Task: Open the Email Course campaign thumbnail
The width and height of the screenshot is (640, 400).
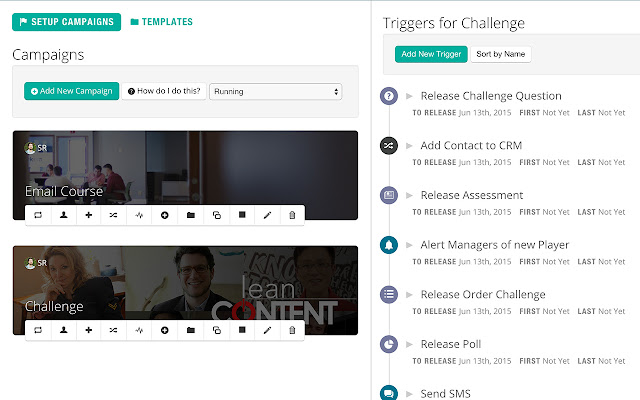Action: (x=185, y=175)
